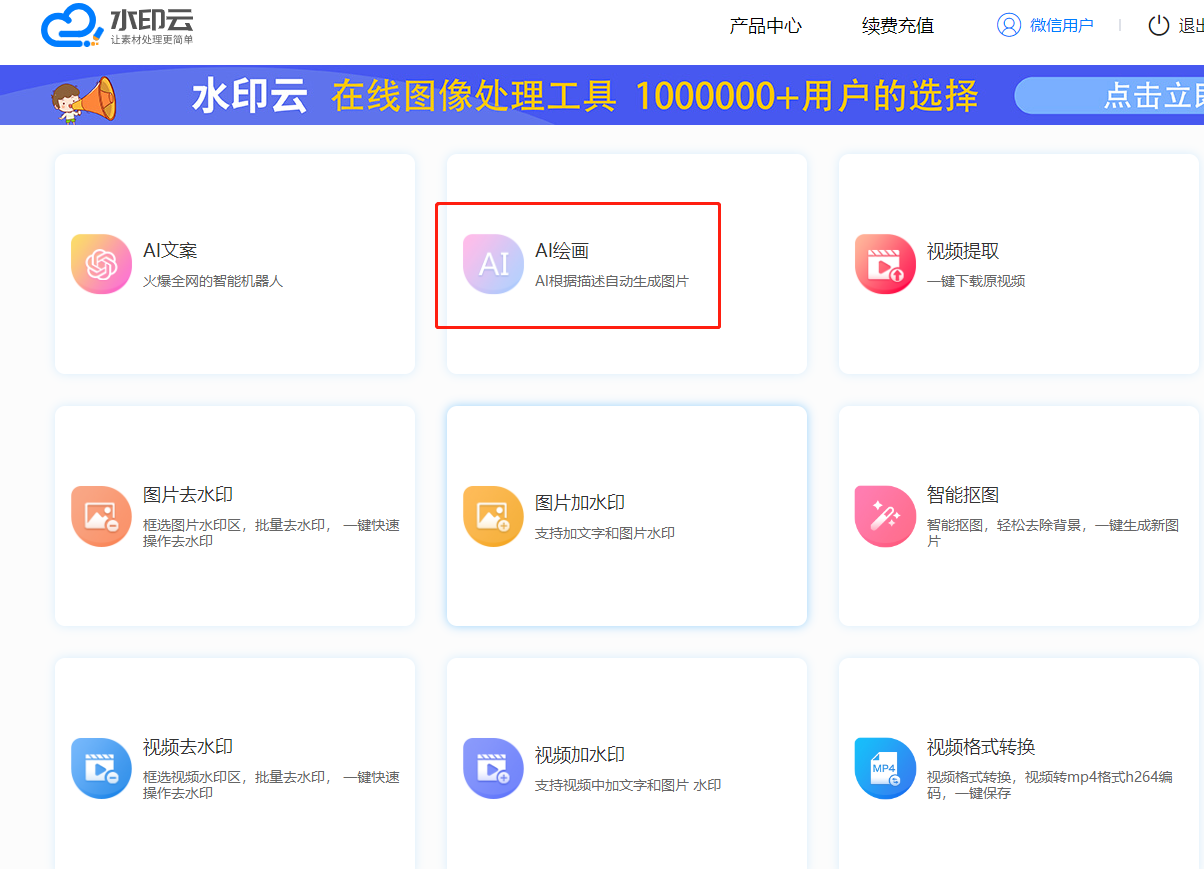The height and width of the screenshot is (869, 1204).
Task: Open the AI文案 chatbot icon
Action: pyautogui.click(x=101, y=264)
